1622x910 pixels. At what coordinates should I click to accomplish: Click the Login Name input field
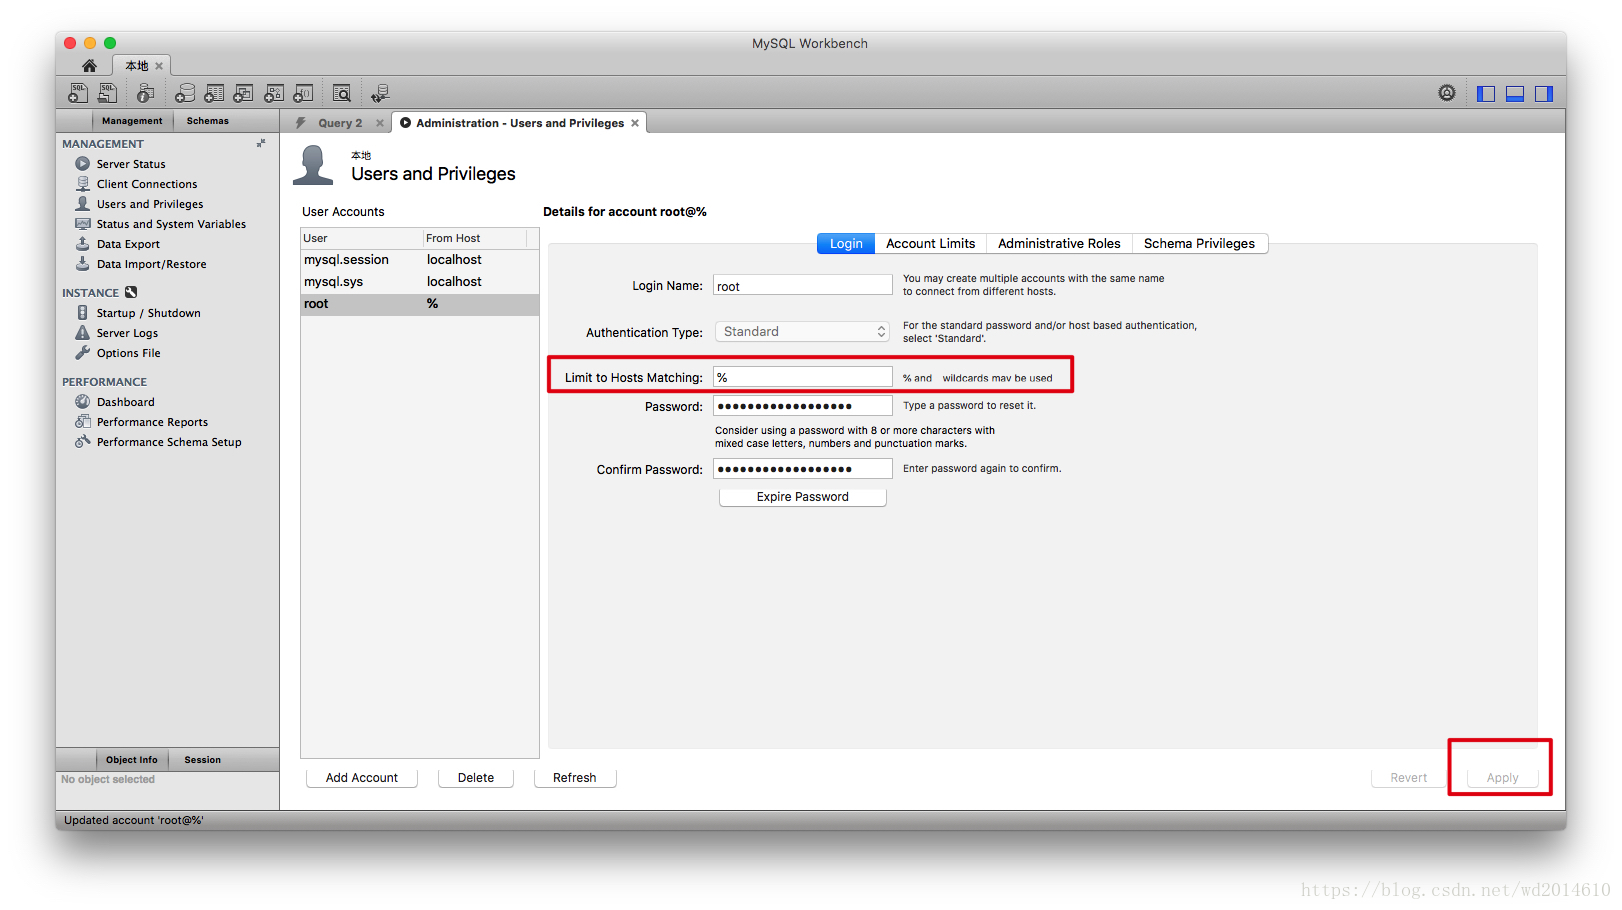802,286
